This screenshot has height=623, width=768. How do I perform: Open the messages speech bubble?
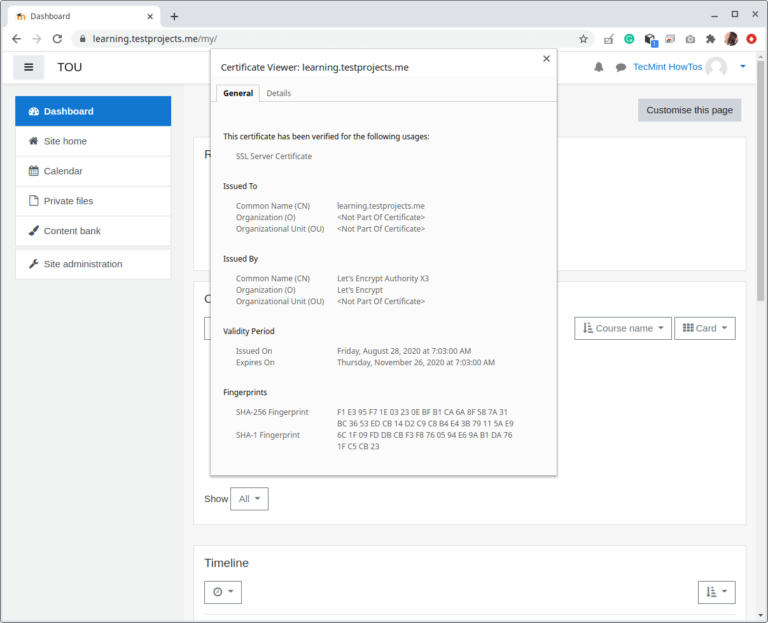click(x=621, y=67)
